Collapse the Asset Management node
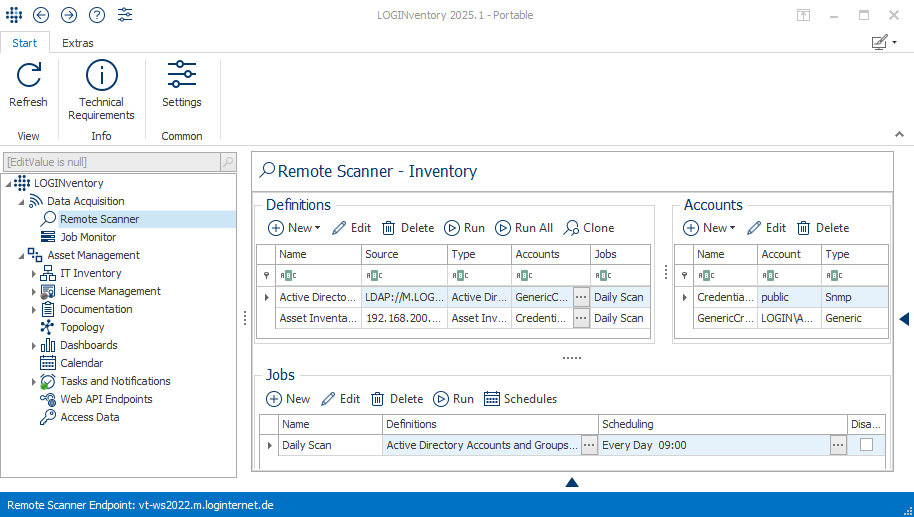Image resolution: width=914 pixels, height=517 pixels. coord(21,255)
